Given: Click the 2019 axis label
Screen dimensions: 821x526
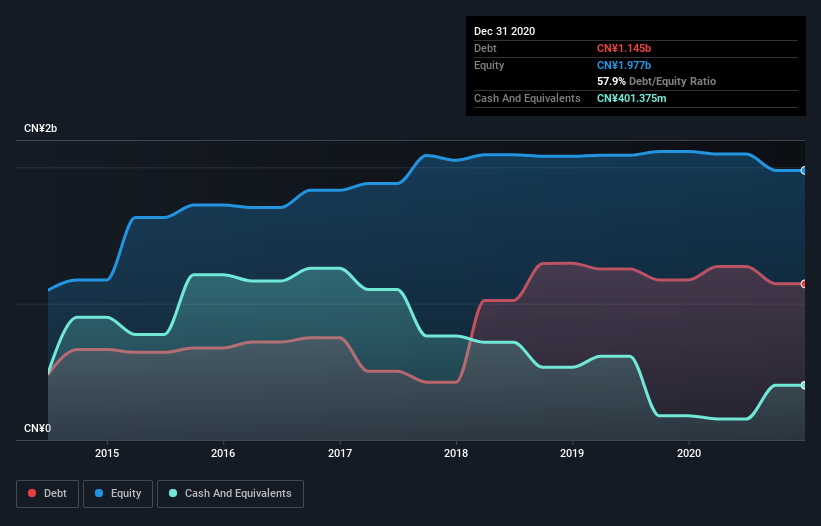Looking at the screenshot, I should 572,453.
